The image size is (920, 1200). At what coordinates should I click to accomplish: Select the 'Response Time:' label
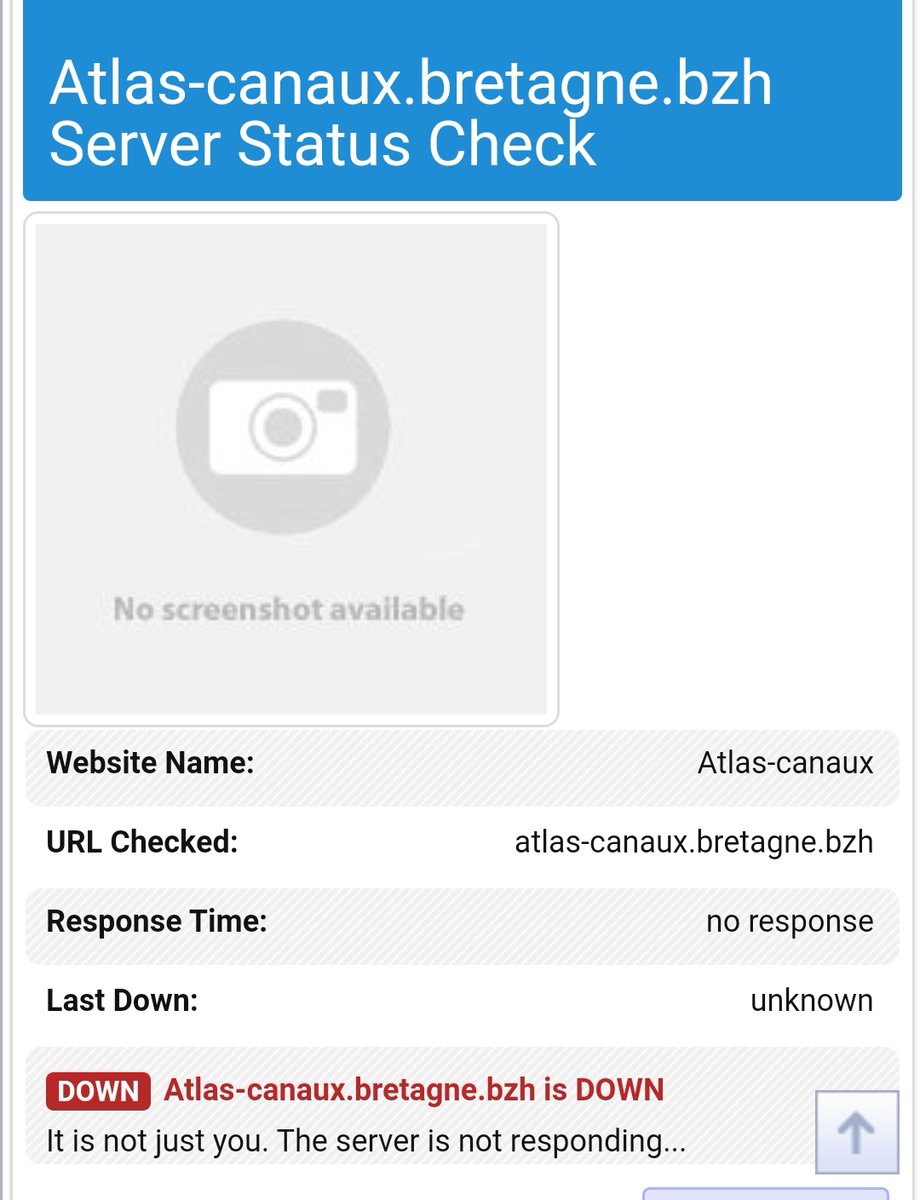pyautogui.click(x=157, y=921)
